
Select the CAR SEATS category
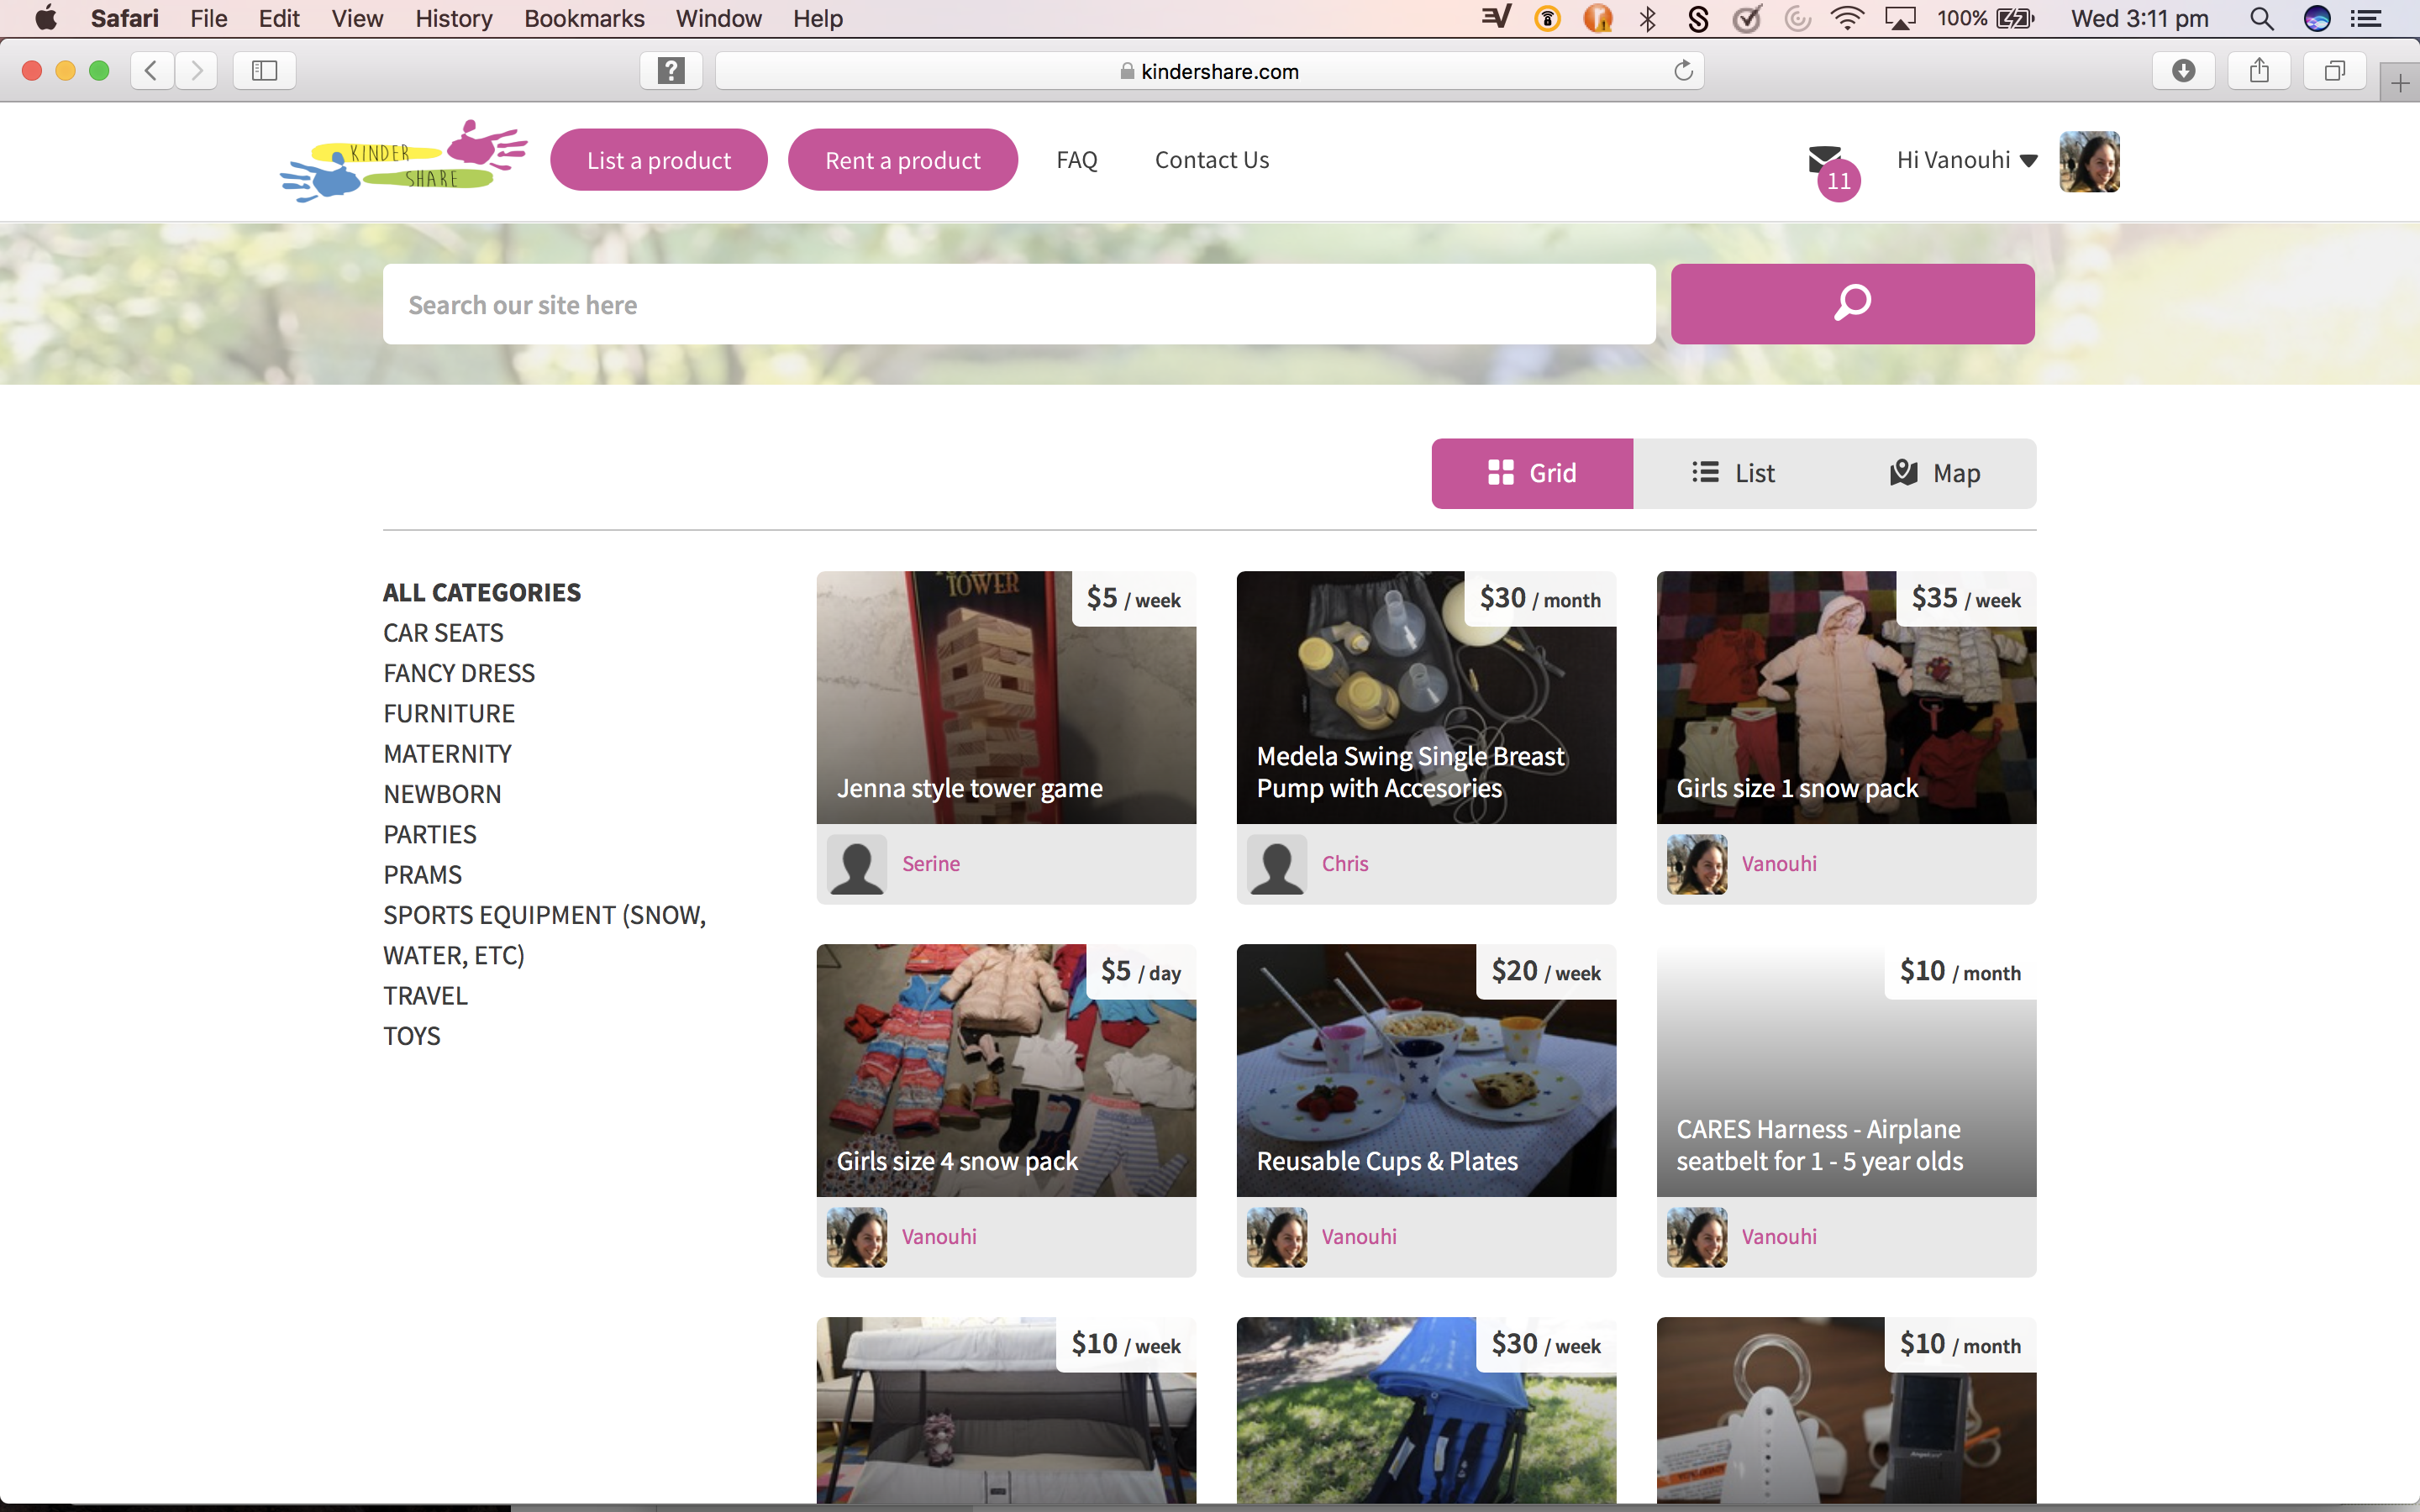pos(443,632)
